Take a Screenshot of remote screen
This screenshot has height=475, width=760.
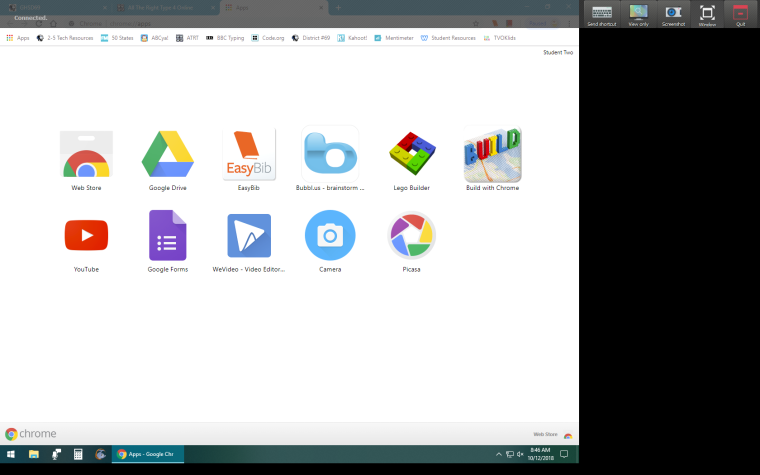[673, 15]
